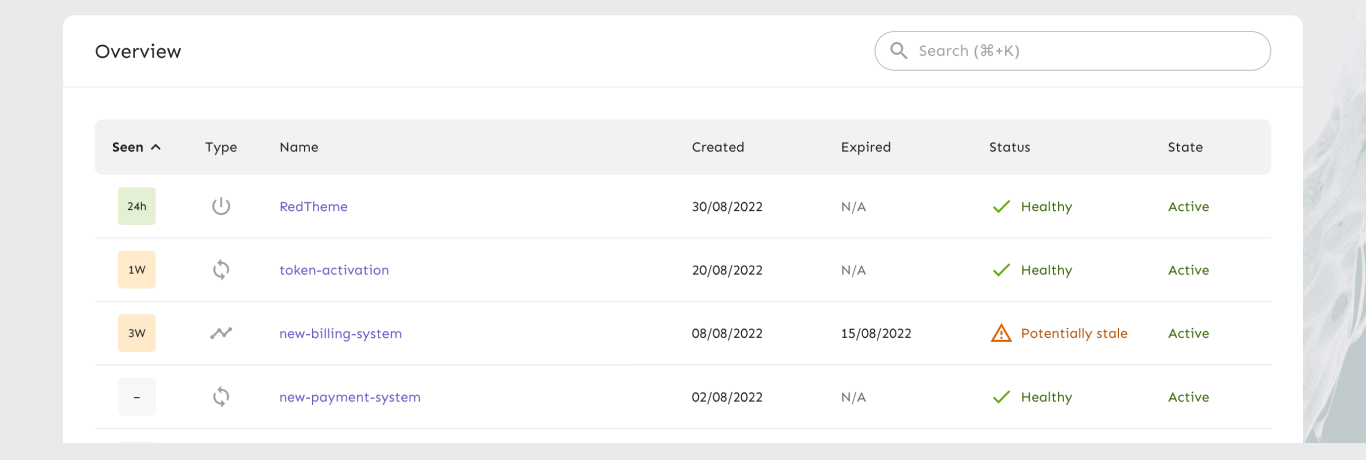Image resolution: width=1366 pixels, height=460 pixels.
Task: Open the new-billing-system link
Action: coord(340,333)
